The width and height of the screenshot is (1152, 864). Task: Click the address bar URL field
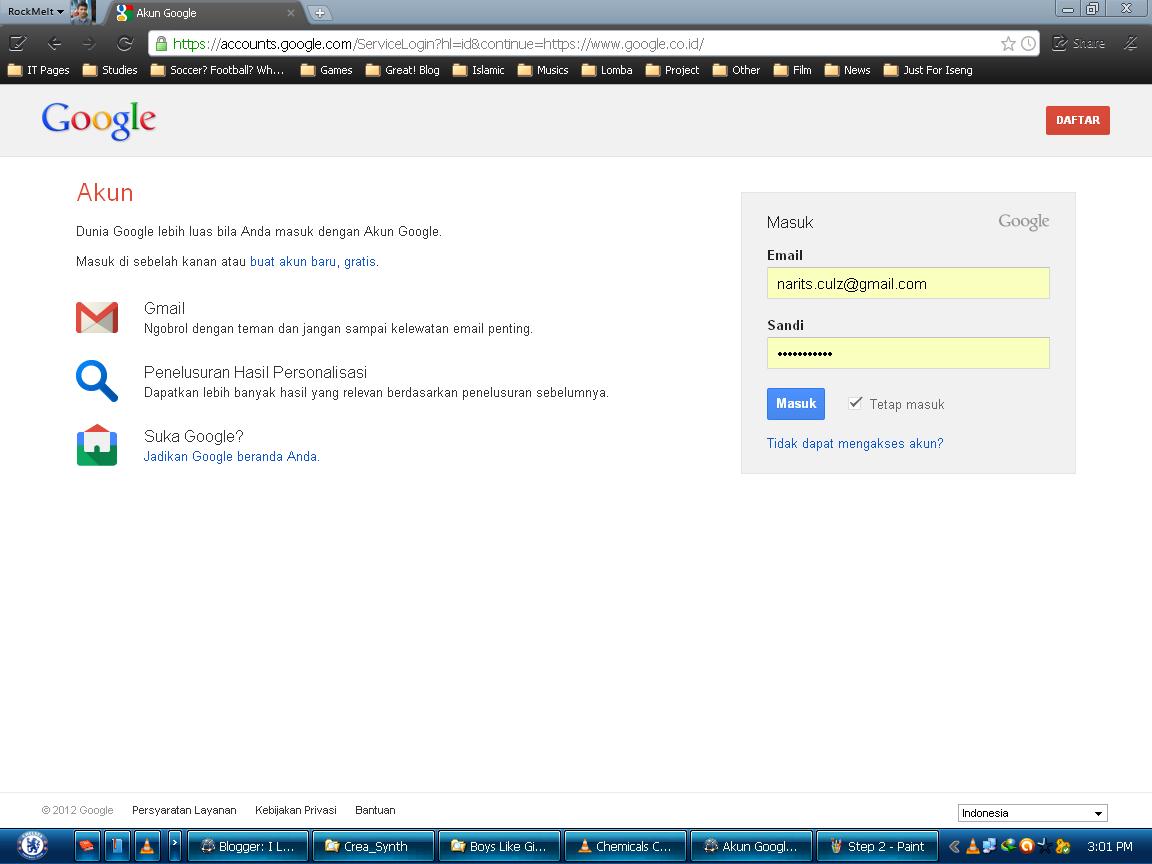pyautogui.click(x=580, y=44)
